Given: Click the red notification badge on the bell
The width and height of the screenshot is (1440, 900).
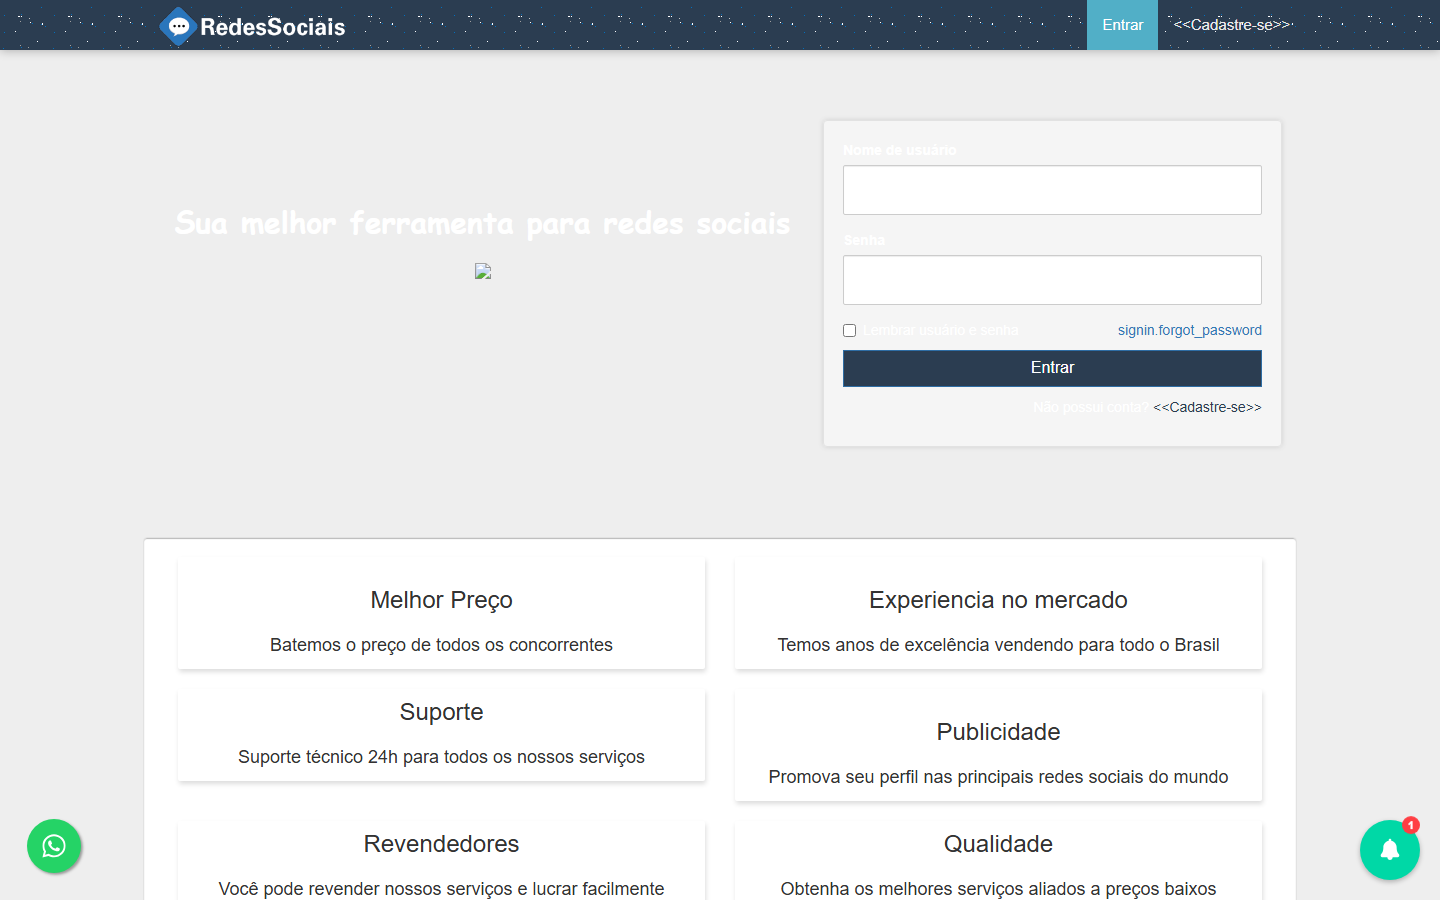Looking at the screenshot, I should point(1410,826).
